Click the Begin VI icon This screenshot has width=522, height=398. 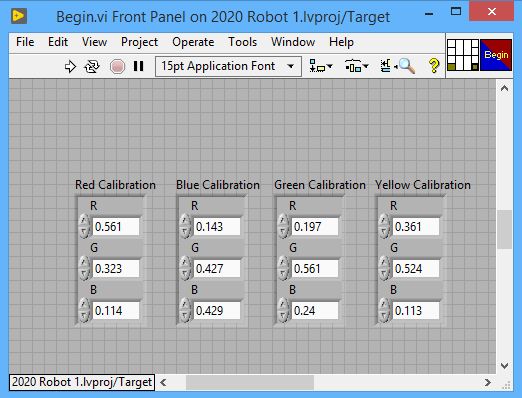pos(496,55)
